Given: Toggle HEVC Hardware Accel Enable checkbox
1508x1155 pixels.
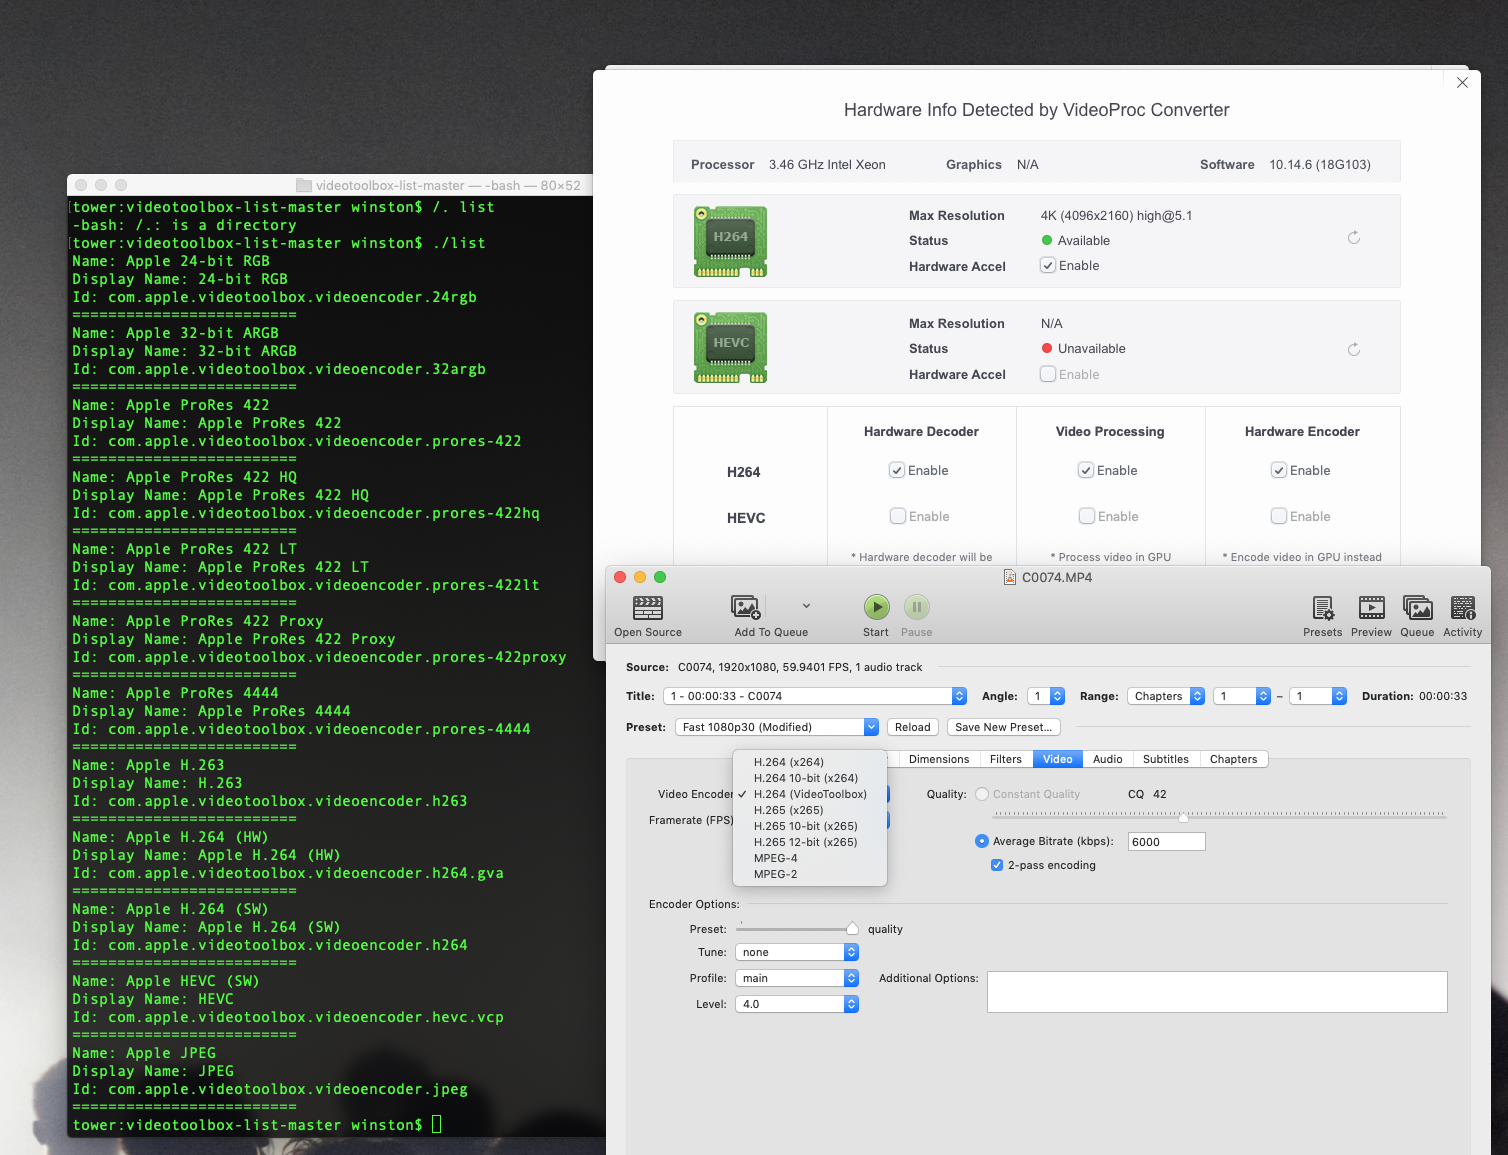Looking at the screenshot, I should [1048, 374].
